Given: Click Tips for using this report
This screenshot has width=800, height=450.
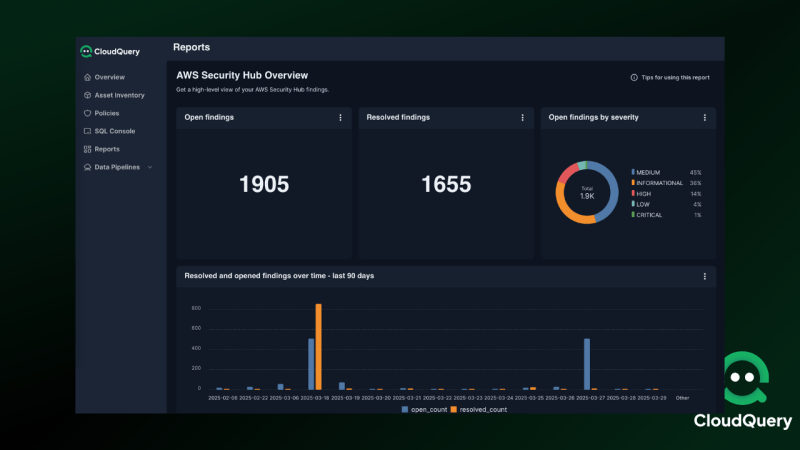Looking at the screenshot, I should click(x=676, y=78).
